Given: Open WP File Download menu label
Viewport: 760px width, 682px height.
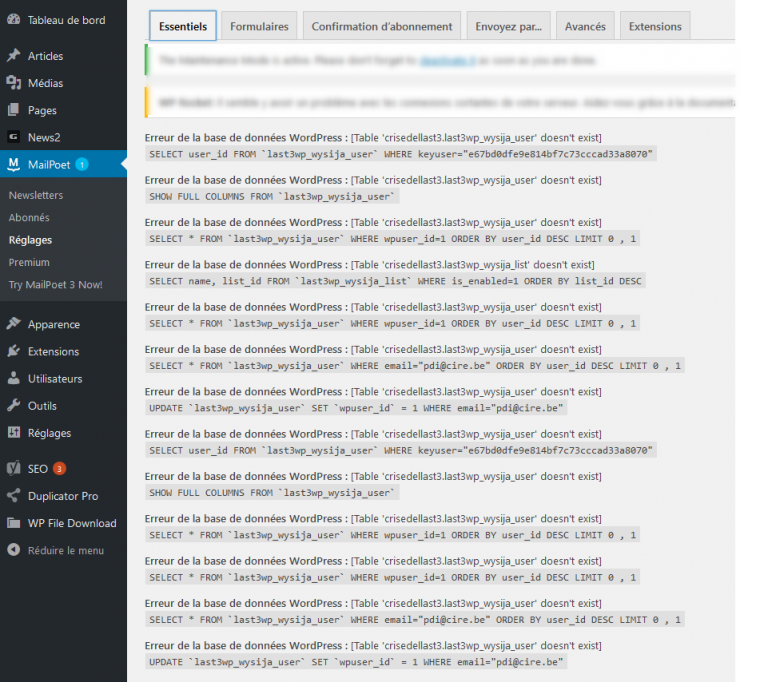Looking at the screenshot, I should click(72, 523).
